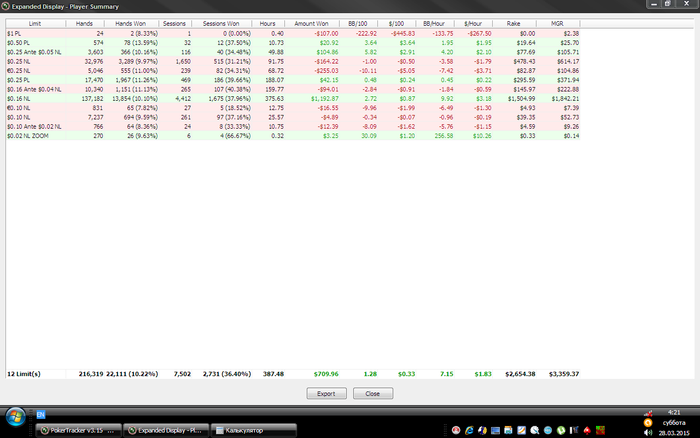
Task: Click the volume speaker tray icon
Action: point(648,432)
